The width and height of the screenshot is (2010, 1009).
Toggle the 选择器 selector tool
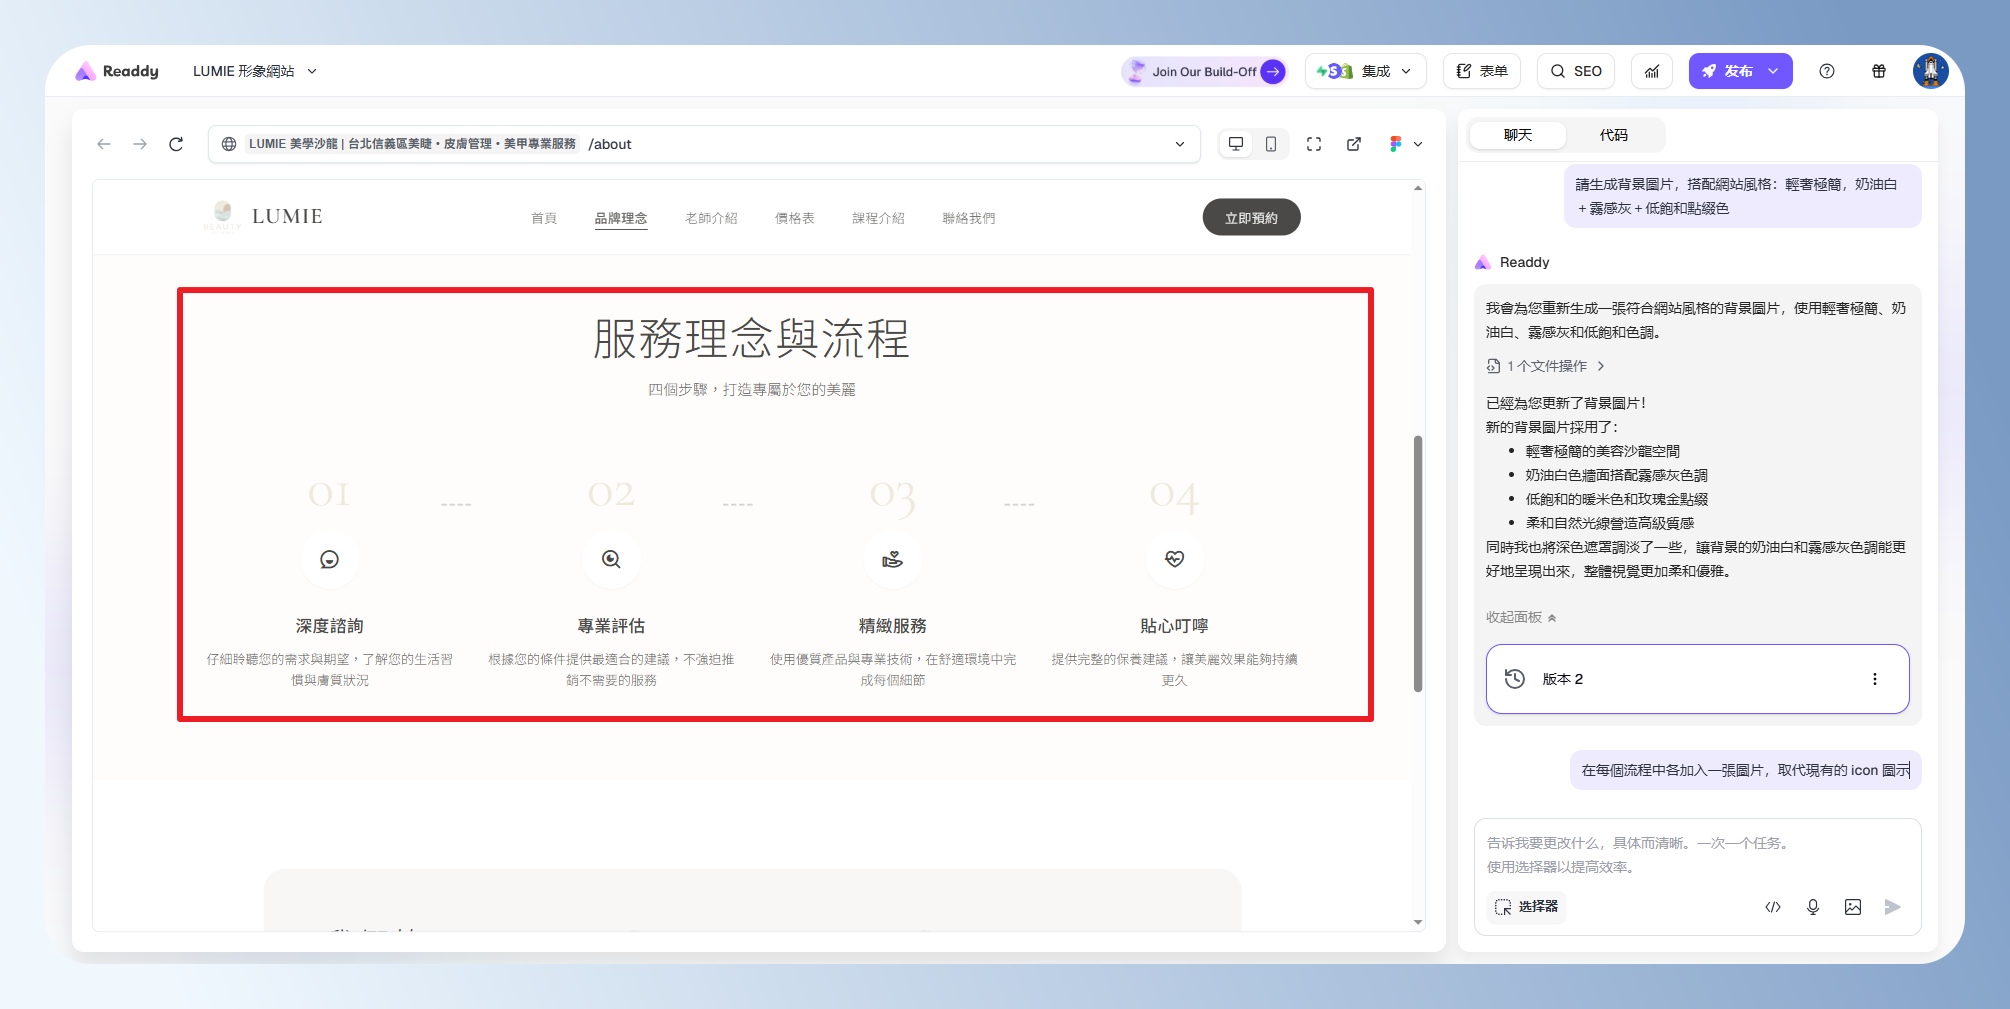tap(1526, 907)
